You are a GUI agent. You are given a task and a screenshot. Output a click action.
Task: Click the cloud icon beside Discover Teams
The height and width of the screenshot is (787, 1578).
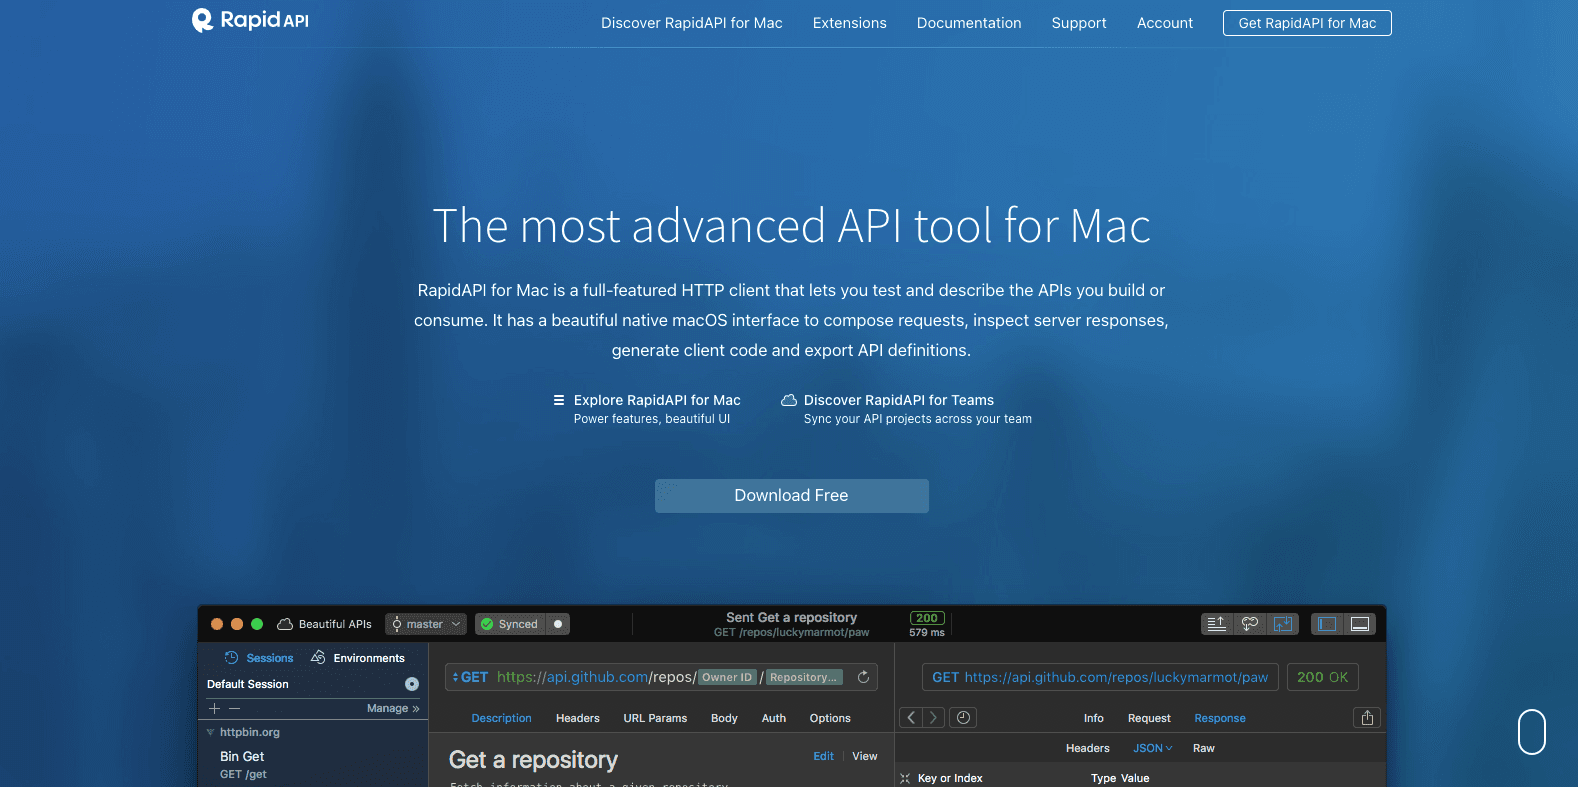pos(789,400)
